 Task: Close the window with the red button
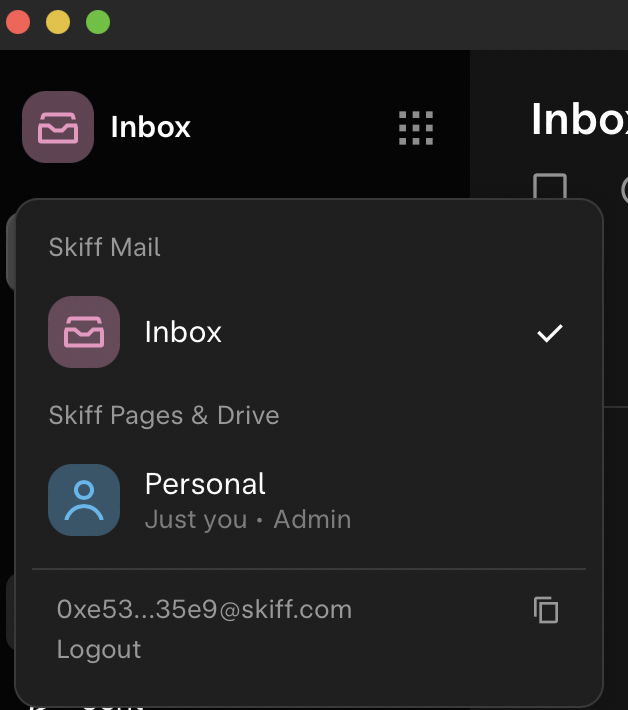(x=18, y=22)
